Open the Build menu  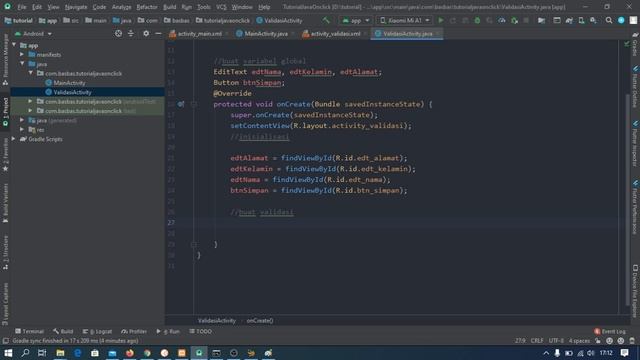click(x=169, y=7)
